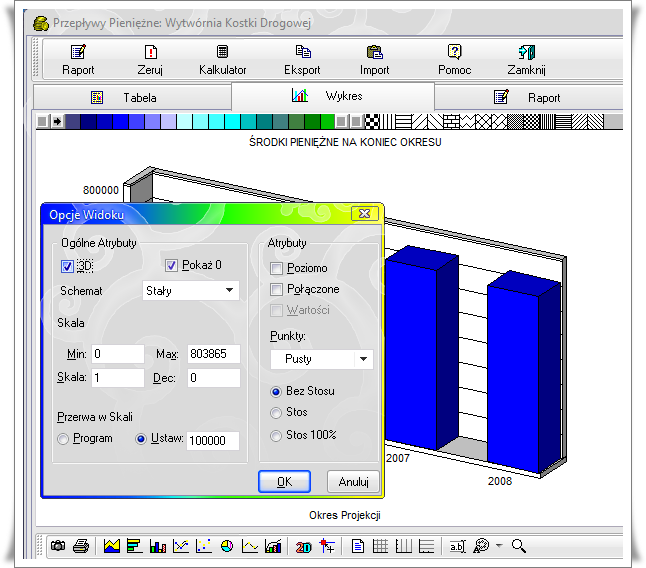Open the Kalkulator tool
The image size is (646, 568).
222,60
